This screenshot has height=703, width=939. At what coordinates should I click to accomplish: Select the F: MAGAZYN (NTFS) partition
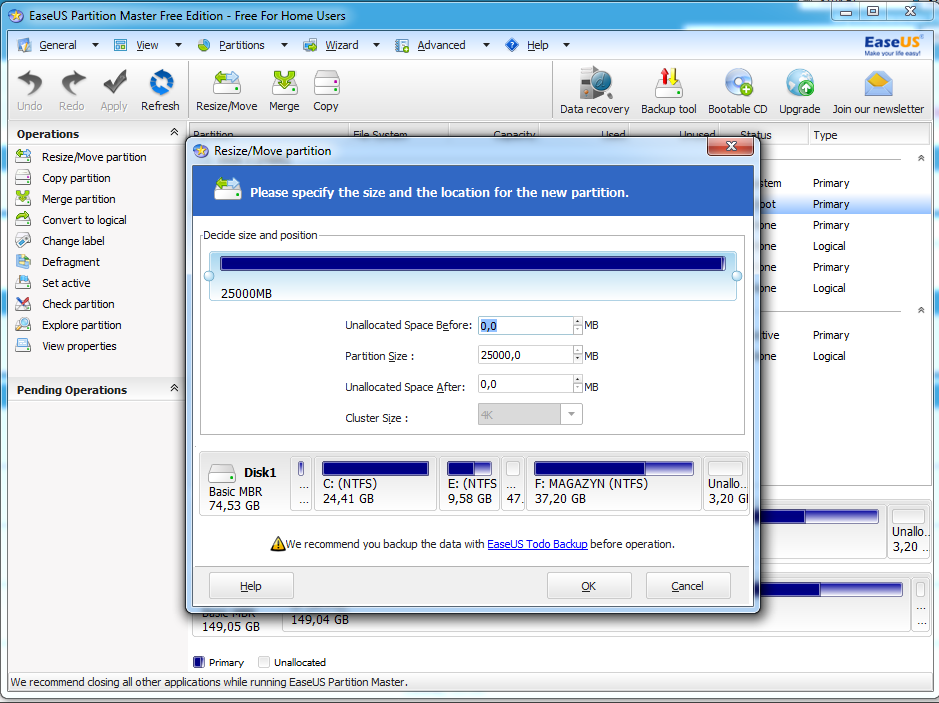point(613,484)
